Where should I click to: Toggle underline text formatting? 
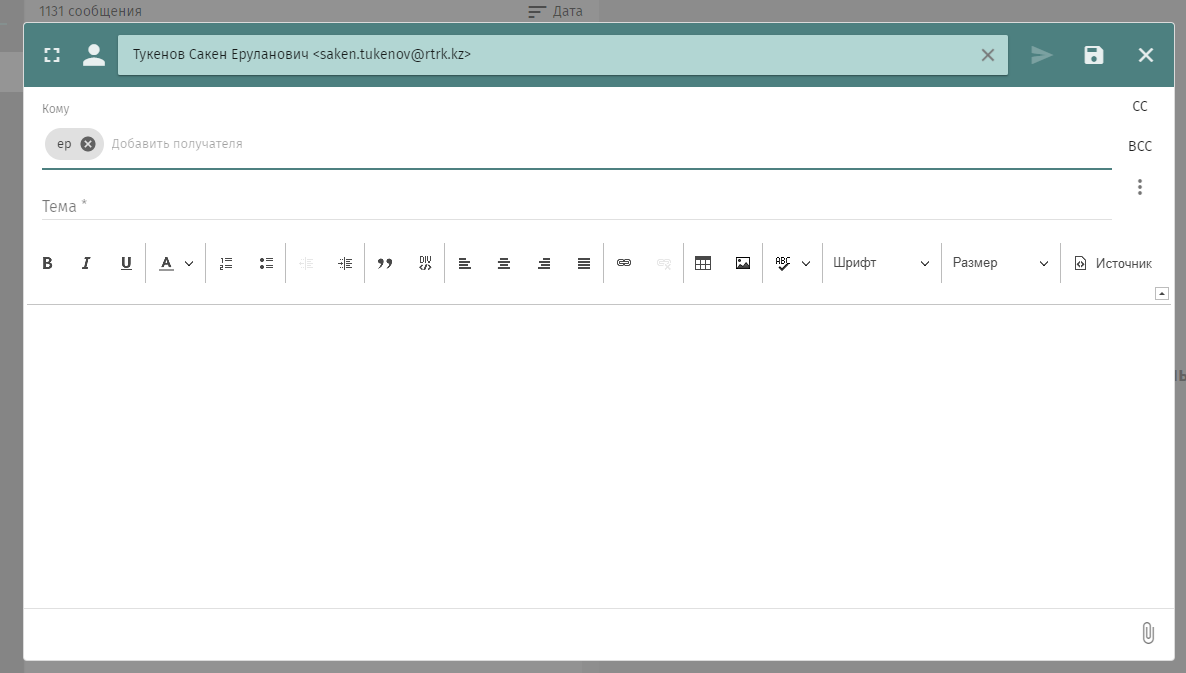click(x=126, y=263)
